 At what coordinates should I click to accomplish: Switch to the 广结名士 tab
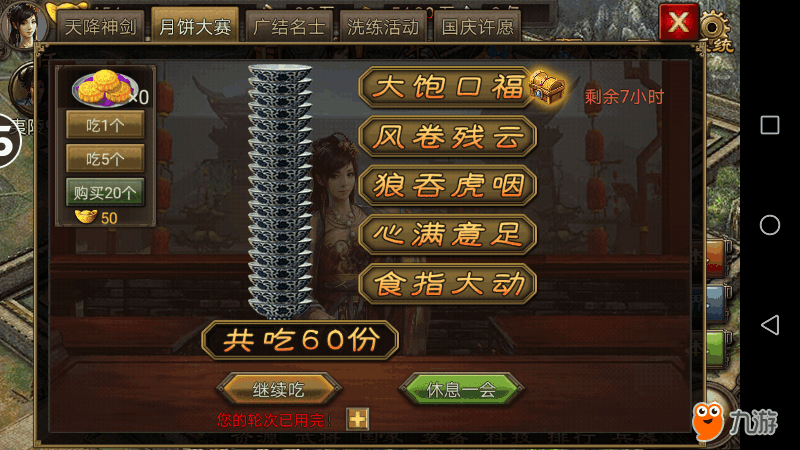point(289,27)
